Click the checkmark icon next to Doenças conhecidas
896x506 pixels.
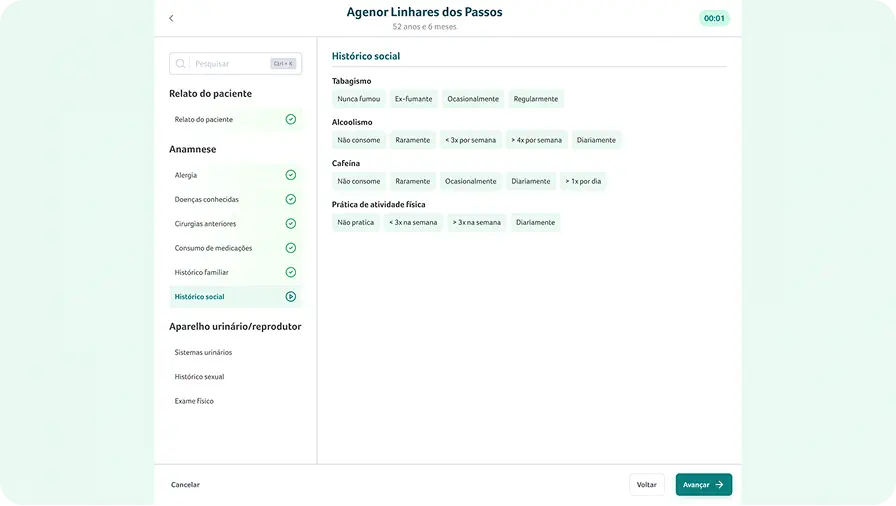[291, 199]
